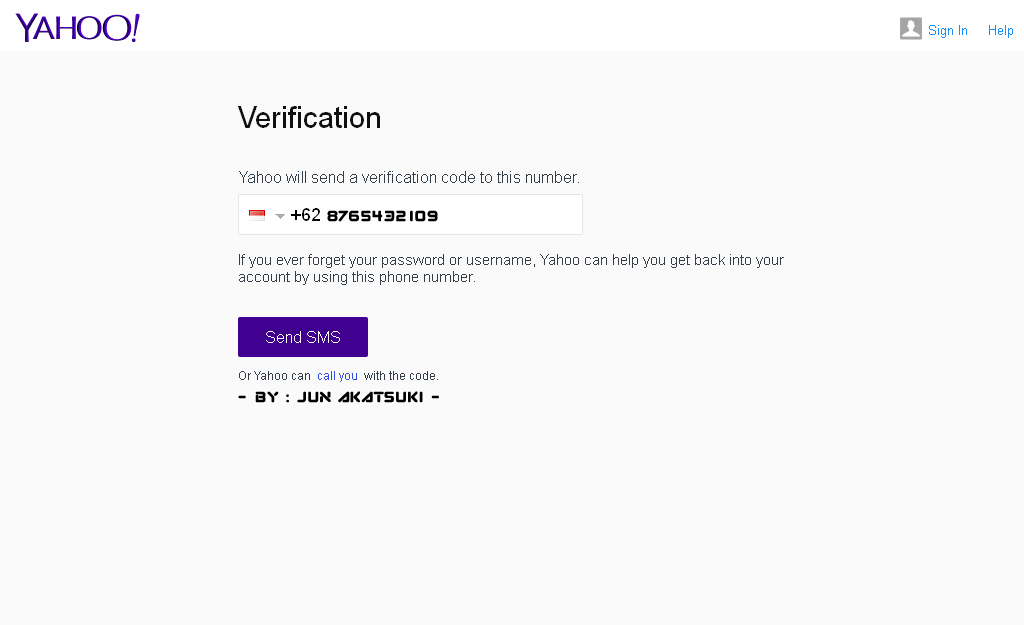Follow the 'call you' link
The width and height of the screenshot is (1024, 625).
pyautogui.click(x=337, y=376)
